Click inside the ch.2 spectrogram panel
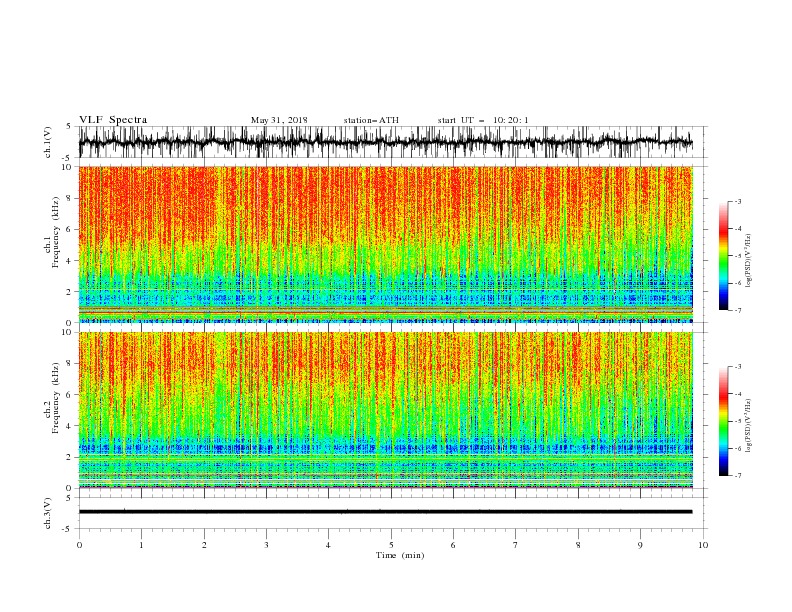This screenshot has width=792, height=612. point(385,410)
